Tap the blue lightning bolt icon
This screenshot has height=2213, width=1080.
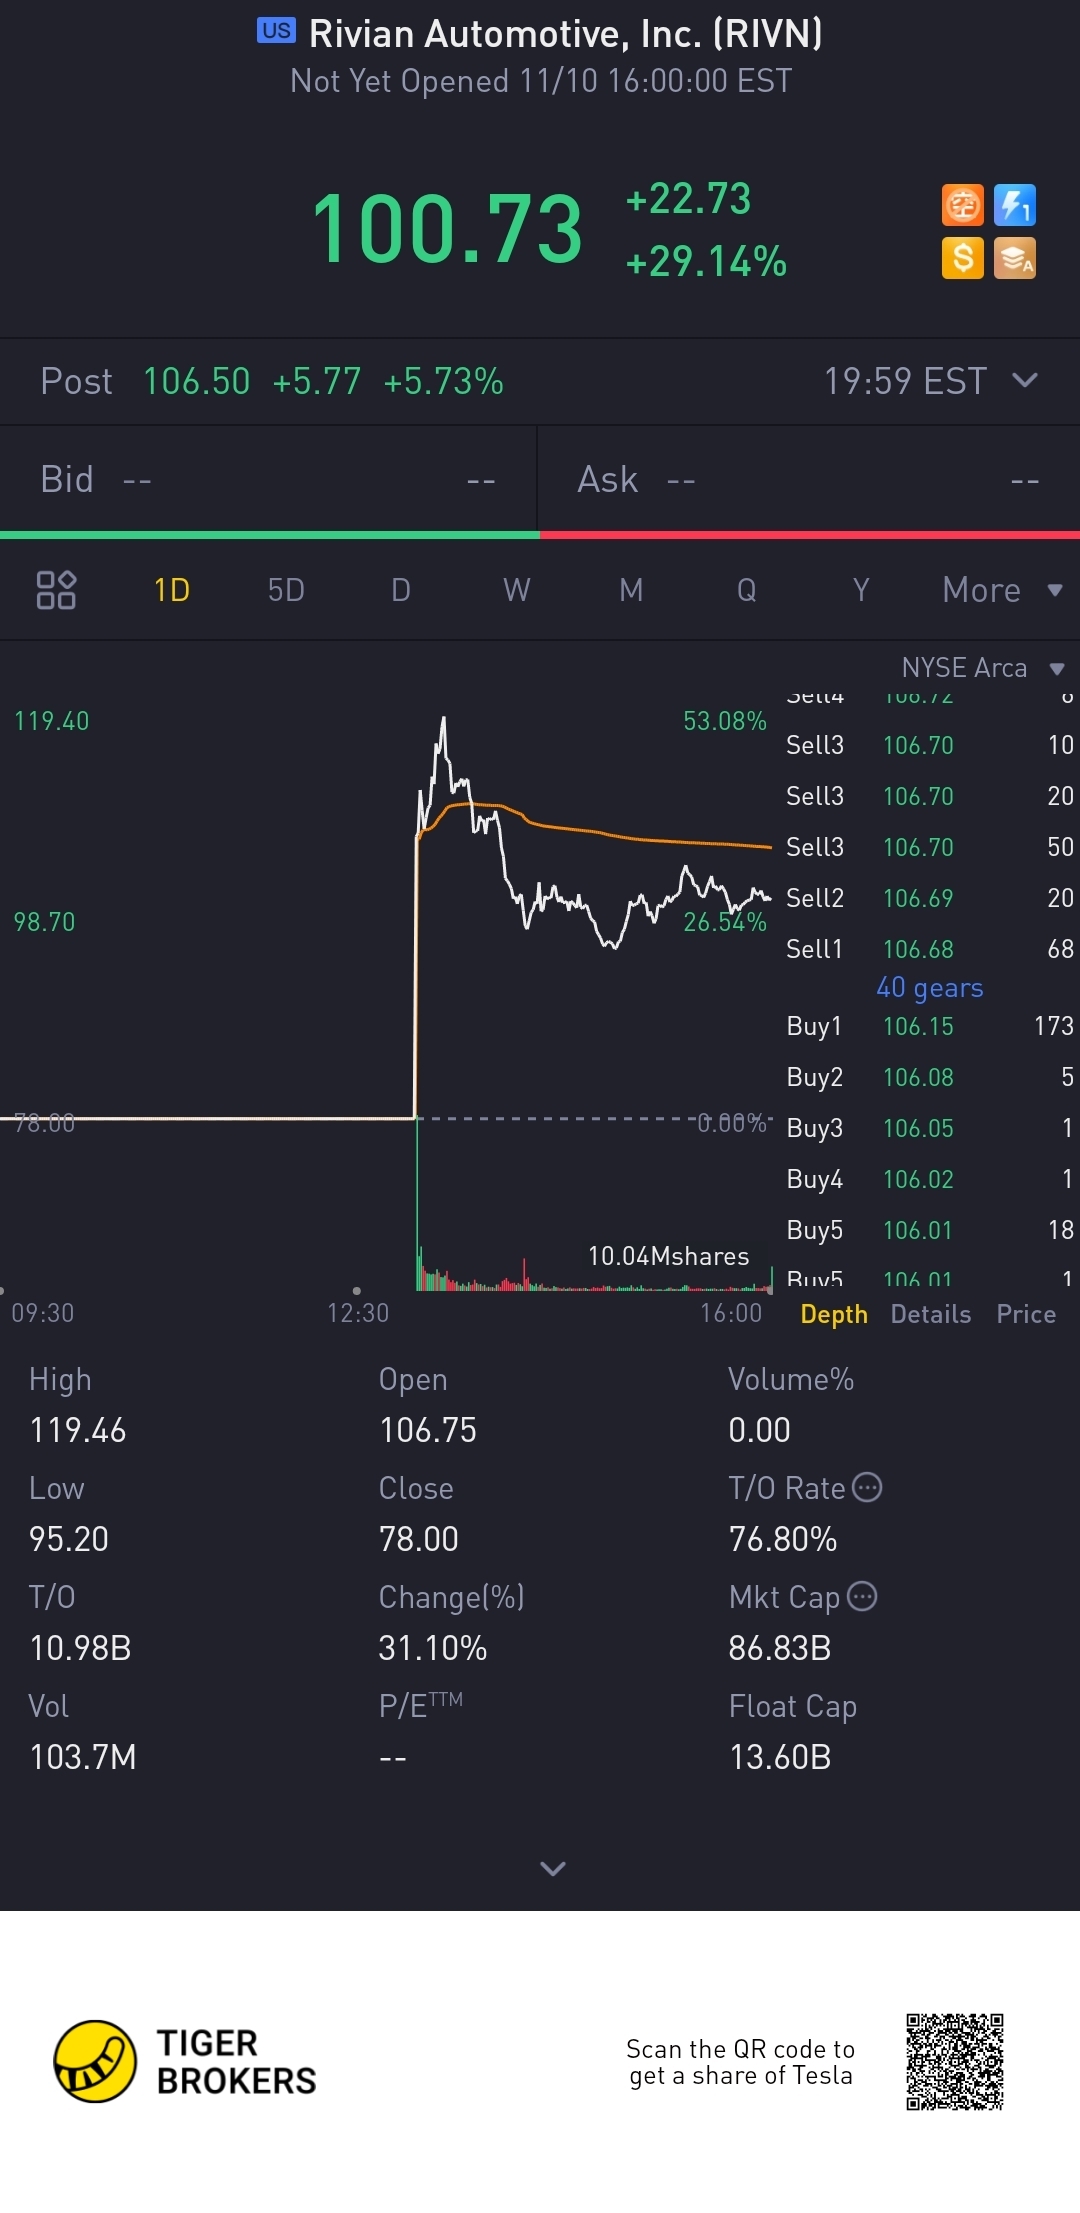[1015, 206]
